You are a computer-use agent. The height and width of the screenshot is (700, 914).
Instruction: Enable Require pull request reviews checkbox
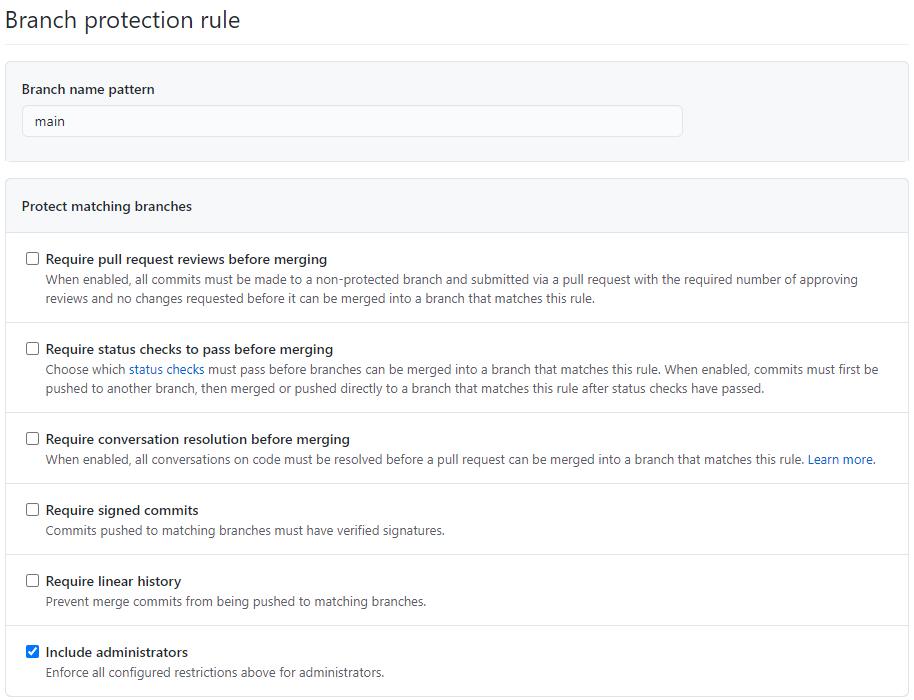pos(33,259)
